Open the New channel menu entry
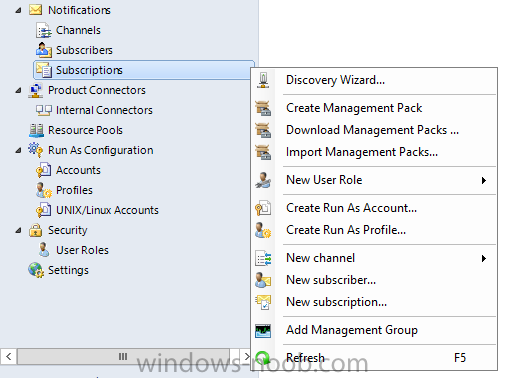Screen dimensions: 505x378 click(374, 258)
